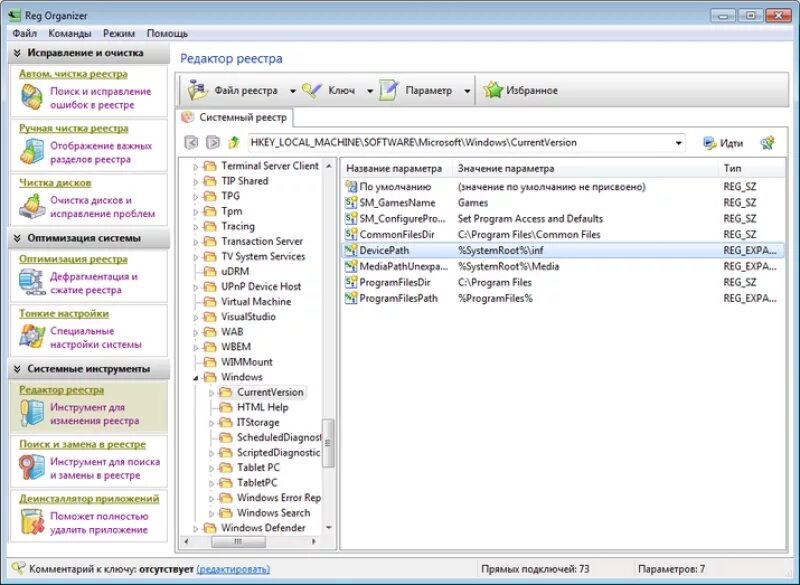Open the Файл реестра dropdown arrow
Screen dimensions: 800x585
pos(293,91)
